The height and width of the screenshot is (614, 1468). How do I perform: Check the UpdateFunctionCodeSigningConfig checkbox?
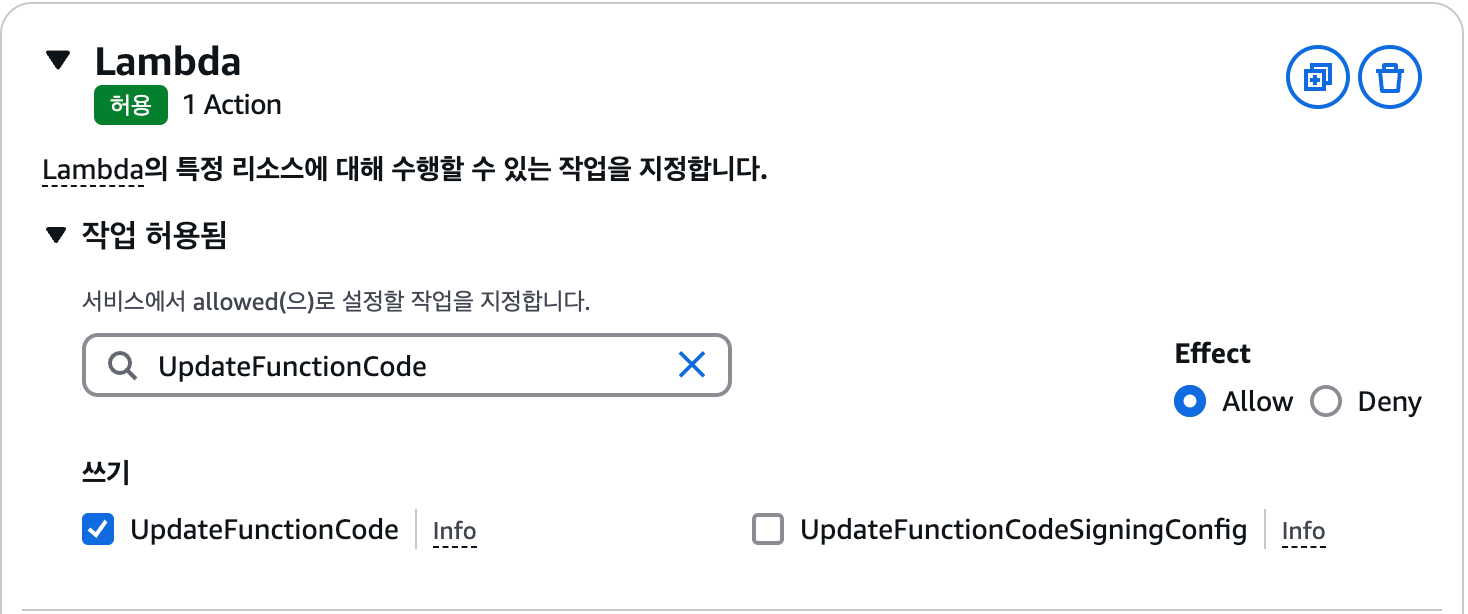coord(768,529)
